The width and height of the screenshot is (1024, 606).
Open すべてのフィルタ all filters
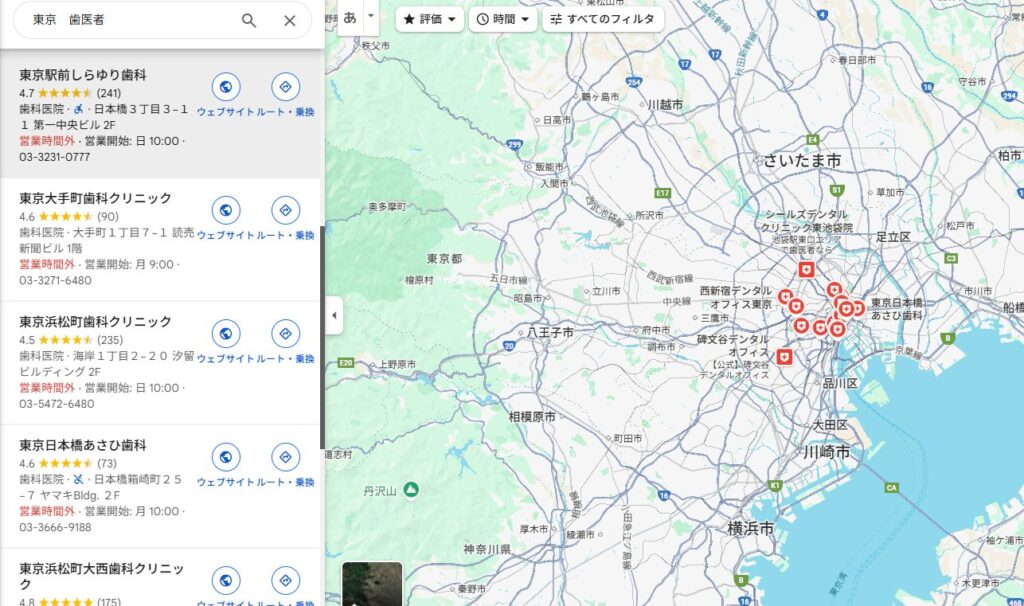click(603, 19)
